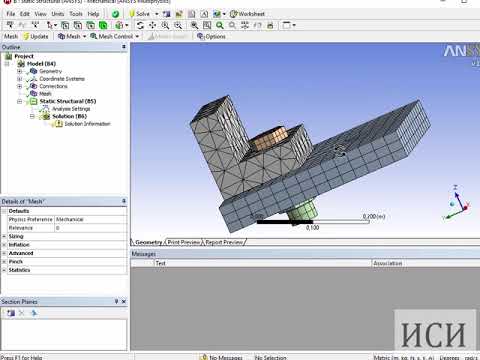
Task: Expand the Geometry tree node
Action: (20, 71)
